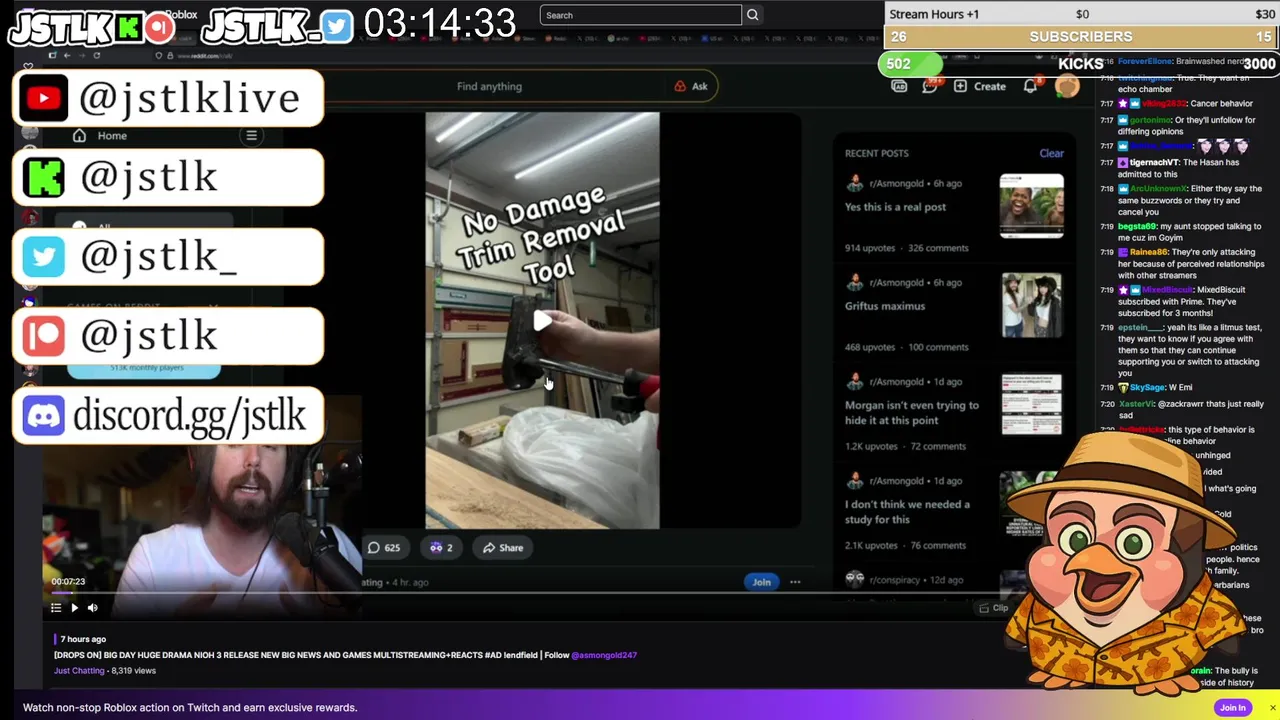Click the magnifier search button
1280x720 pixels.
753,15
